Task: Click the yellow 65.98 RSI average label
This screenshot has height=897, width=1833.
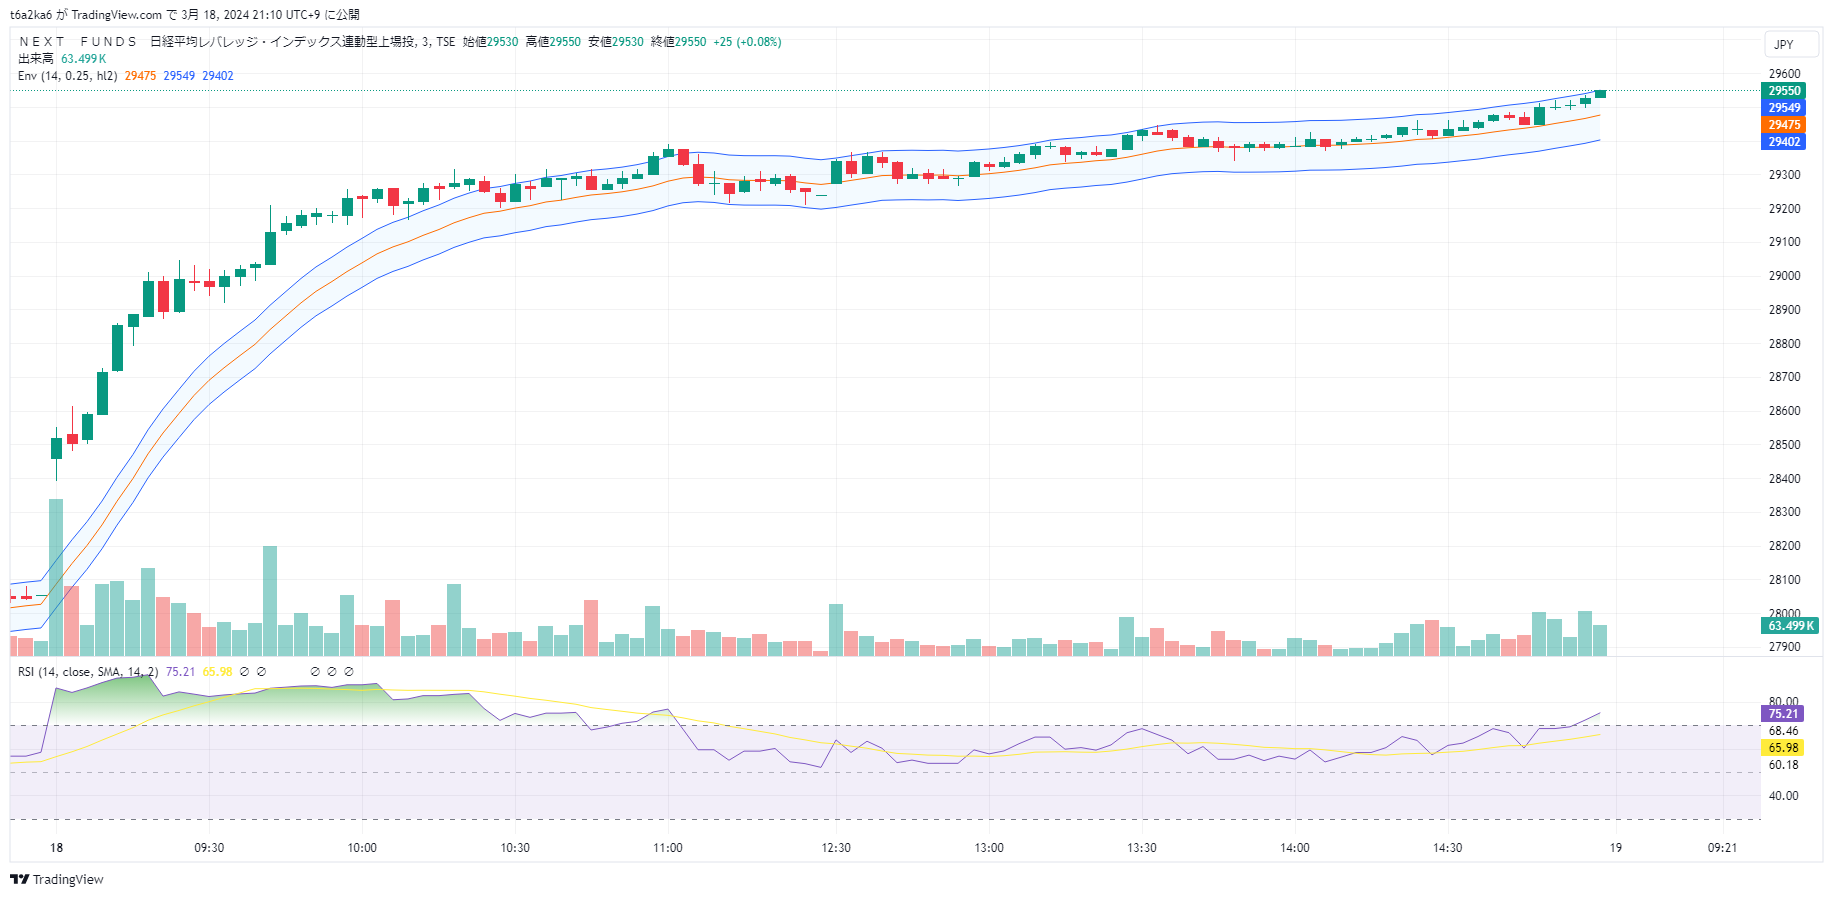Action: point(1783,748)
